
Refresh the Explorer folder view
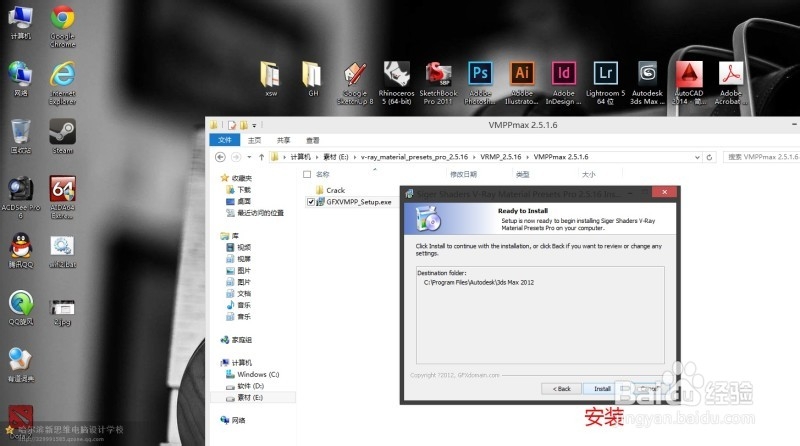pyautogui.click(x=709, y=157)
